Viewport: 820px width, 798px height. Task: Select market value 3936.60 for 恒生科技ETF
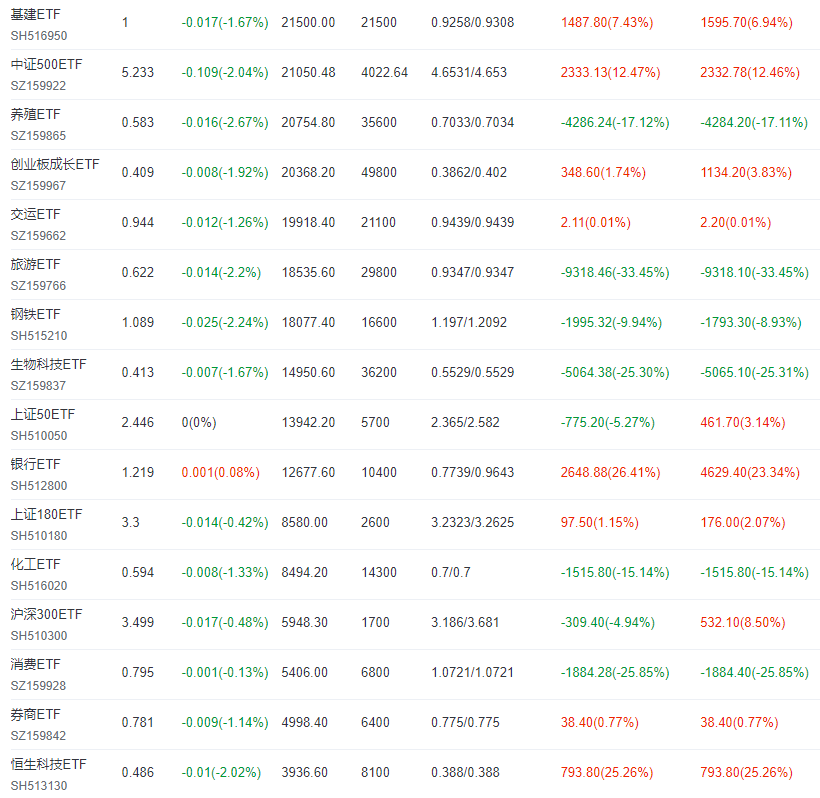coord(305,772)
